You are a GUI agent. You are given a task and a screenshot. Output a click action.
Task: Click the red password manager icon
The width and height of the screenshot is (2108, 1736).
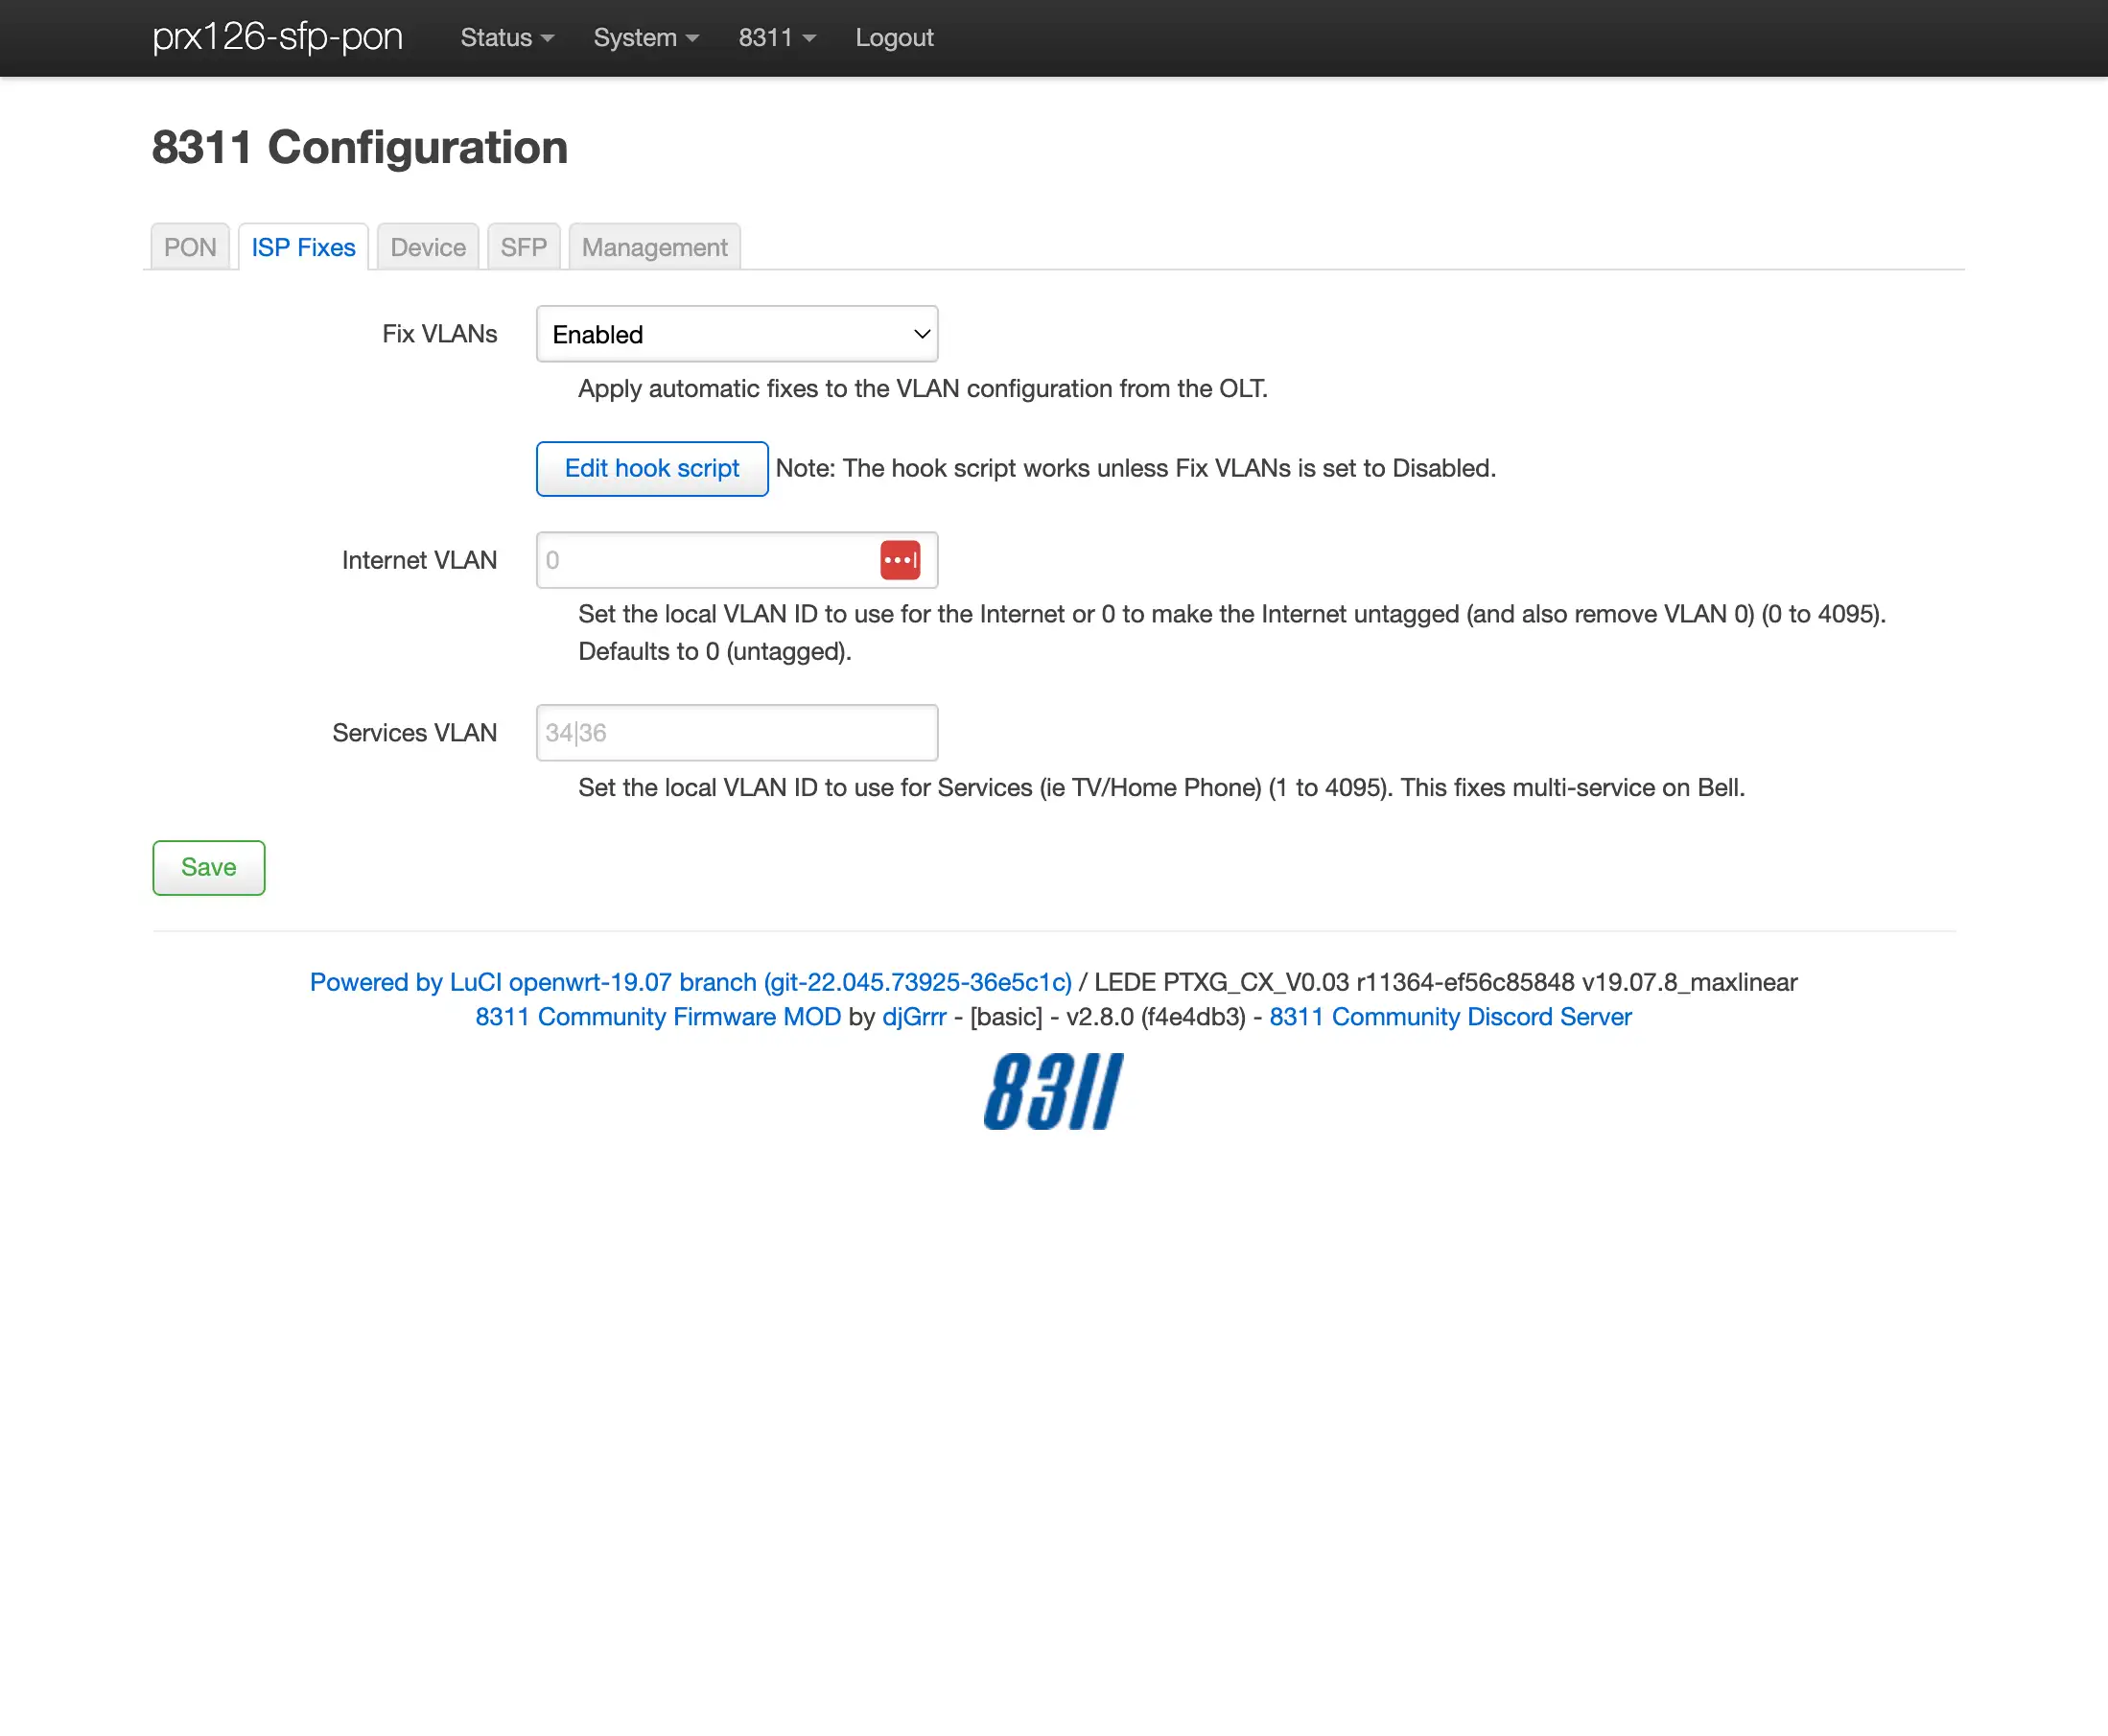[900, 560]
